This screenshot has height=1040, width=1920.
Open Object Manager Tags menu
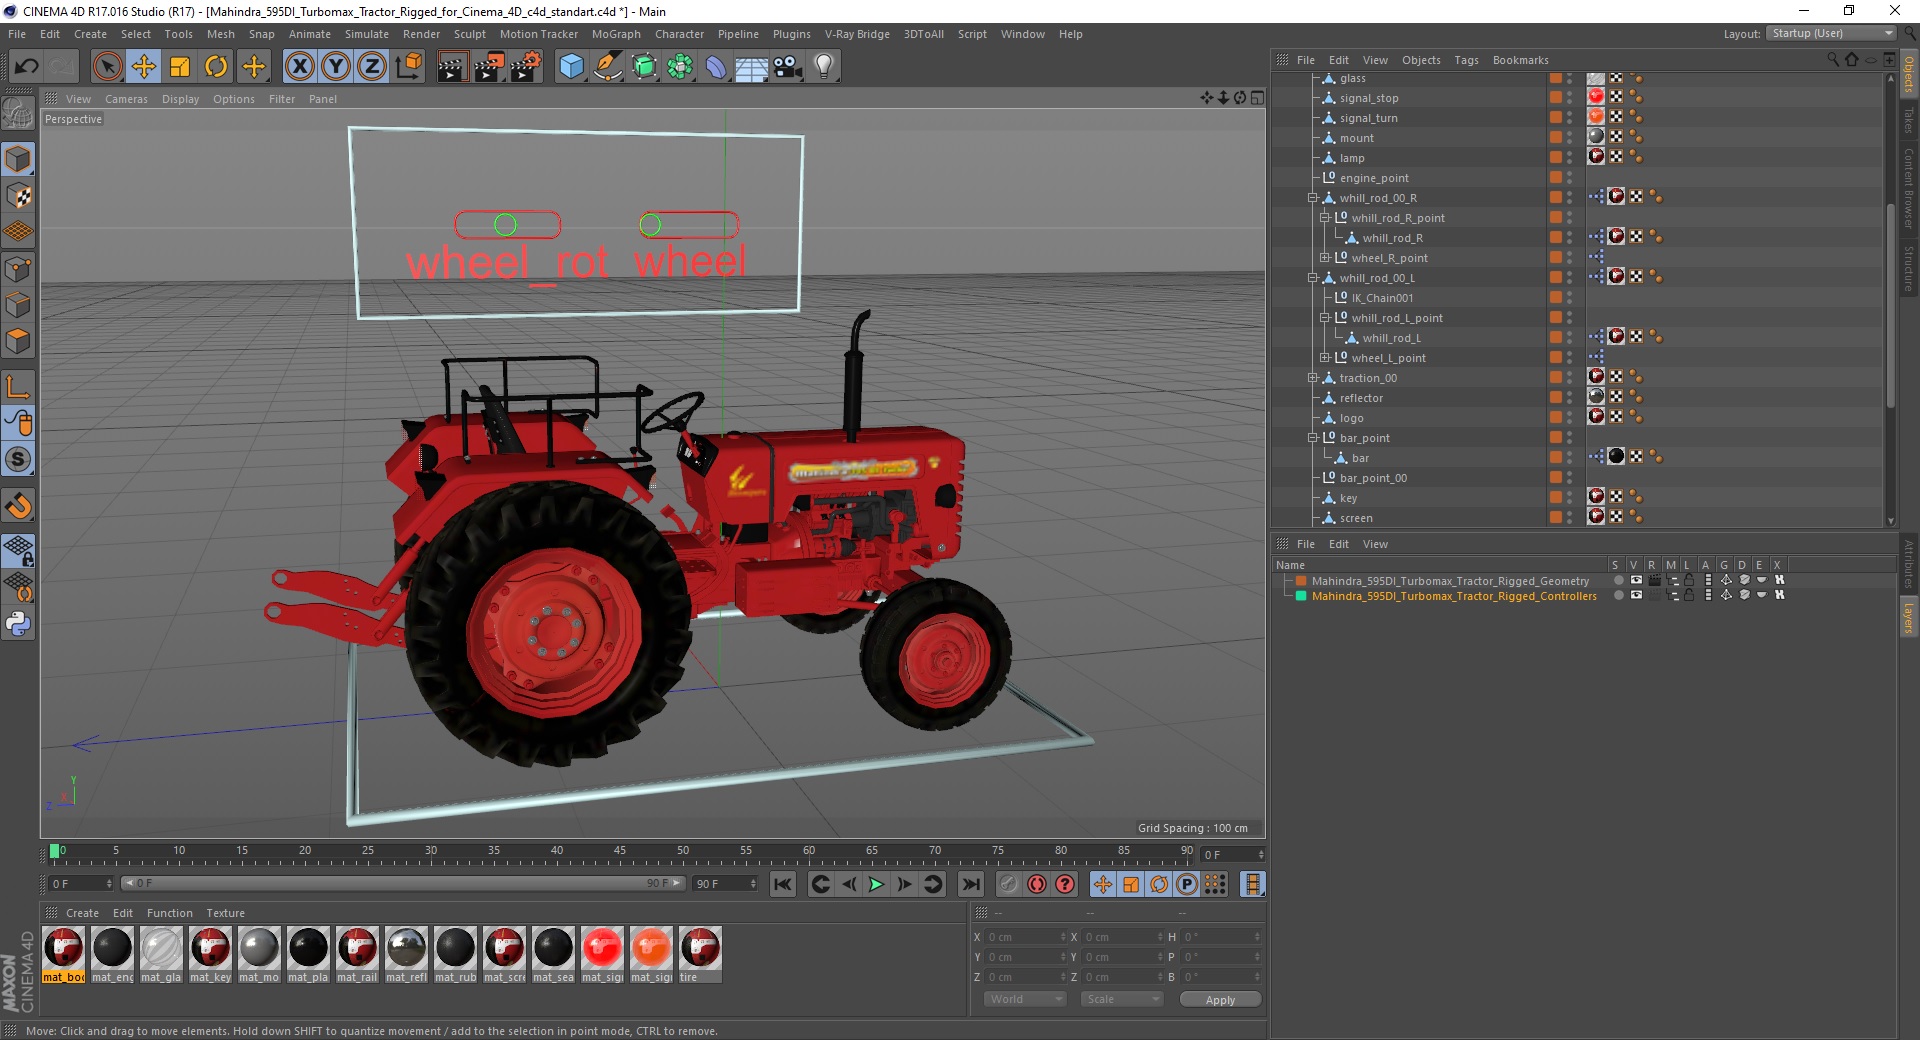tap(1466, 60)
